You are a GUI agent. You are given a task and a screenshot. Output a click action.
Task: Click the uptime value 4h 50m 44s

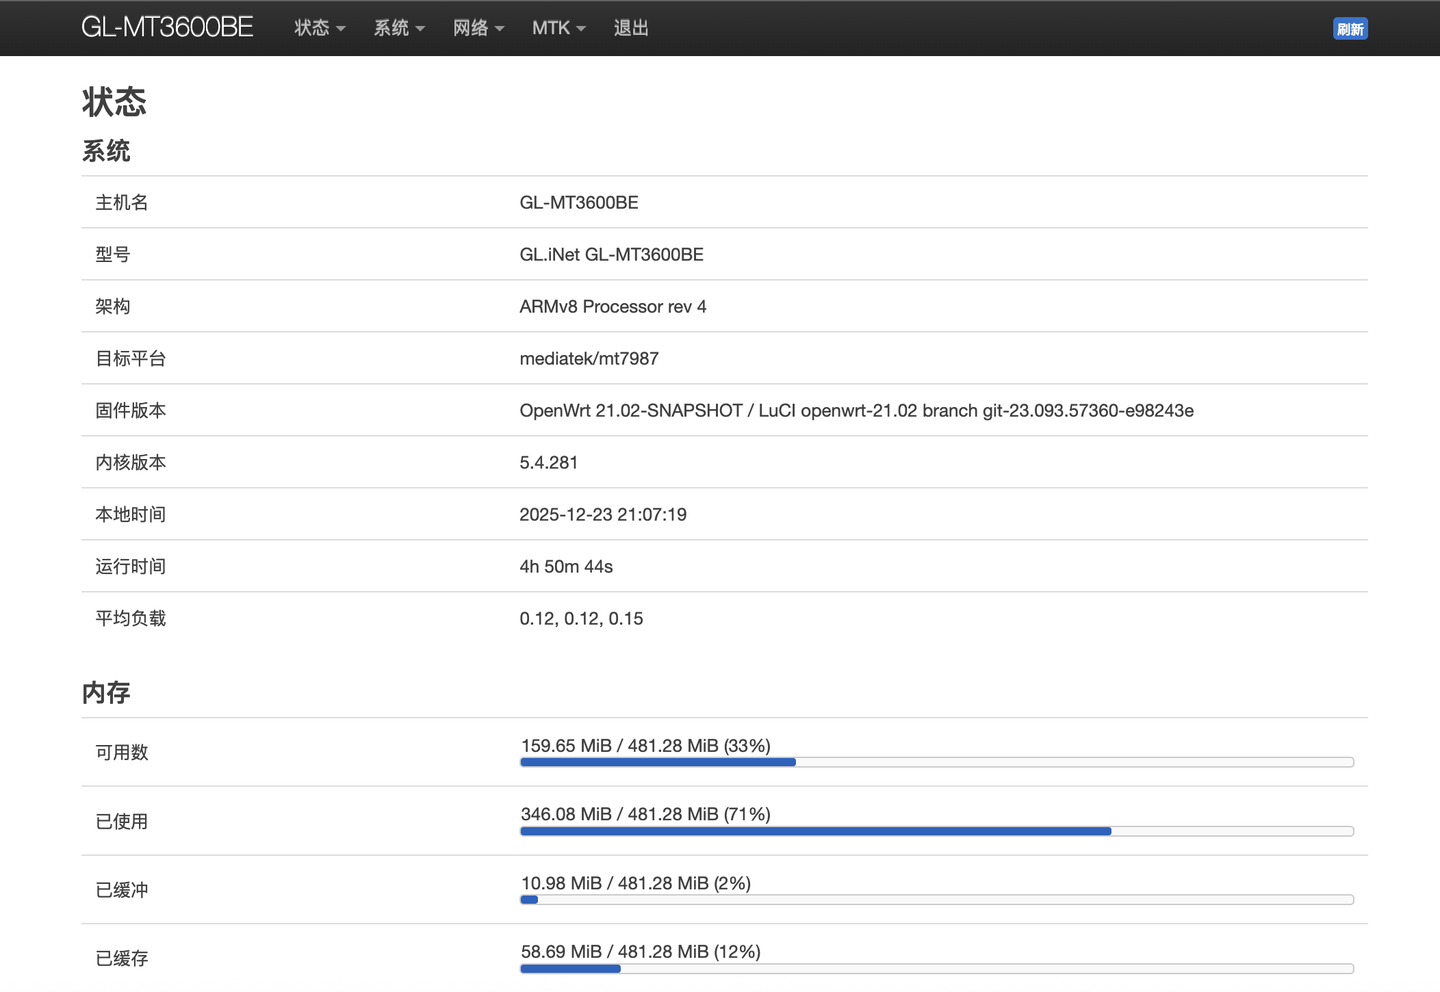(x=566, y=566)
